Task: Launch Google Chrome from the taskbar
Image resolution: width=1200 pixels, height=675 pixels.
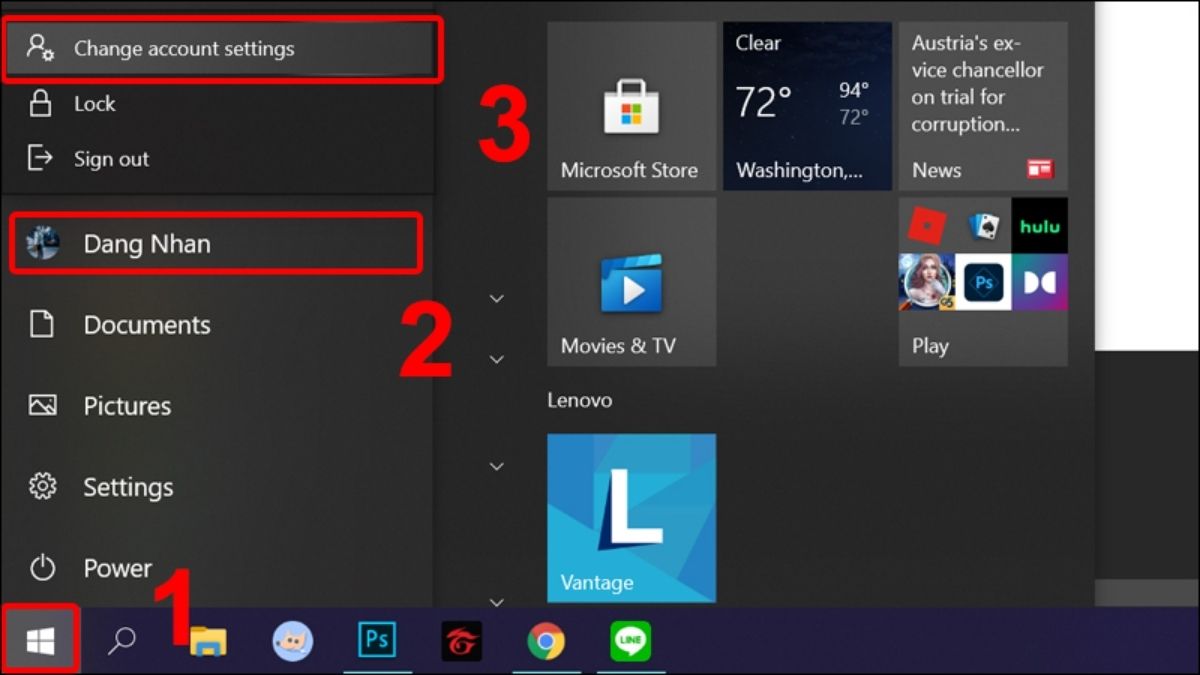Action: point(547,641)
